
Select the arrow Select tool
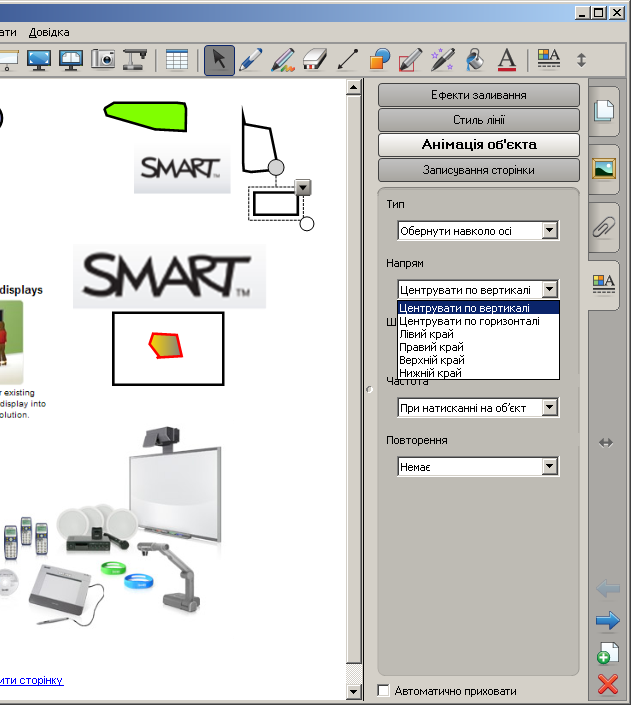tap(219, 60)
